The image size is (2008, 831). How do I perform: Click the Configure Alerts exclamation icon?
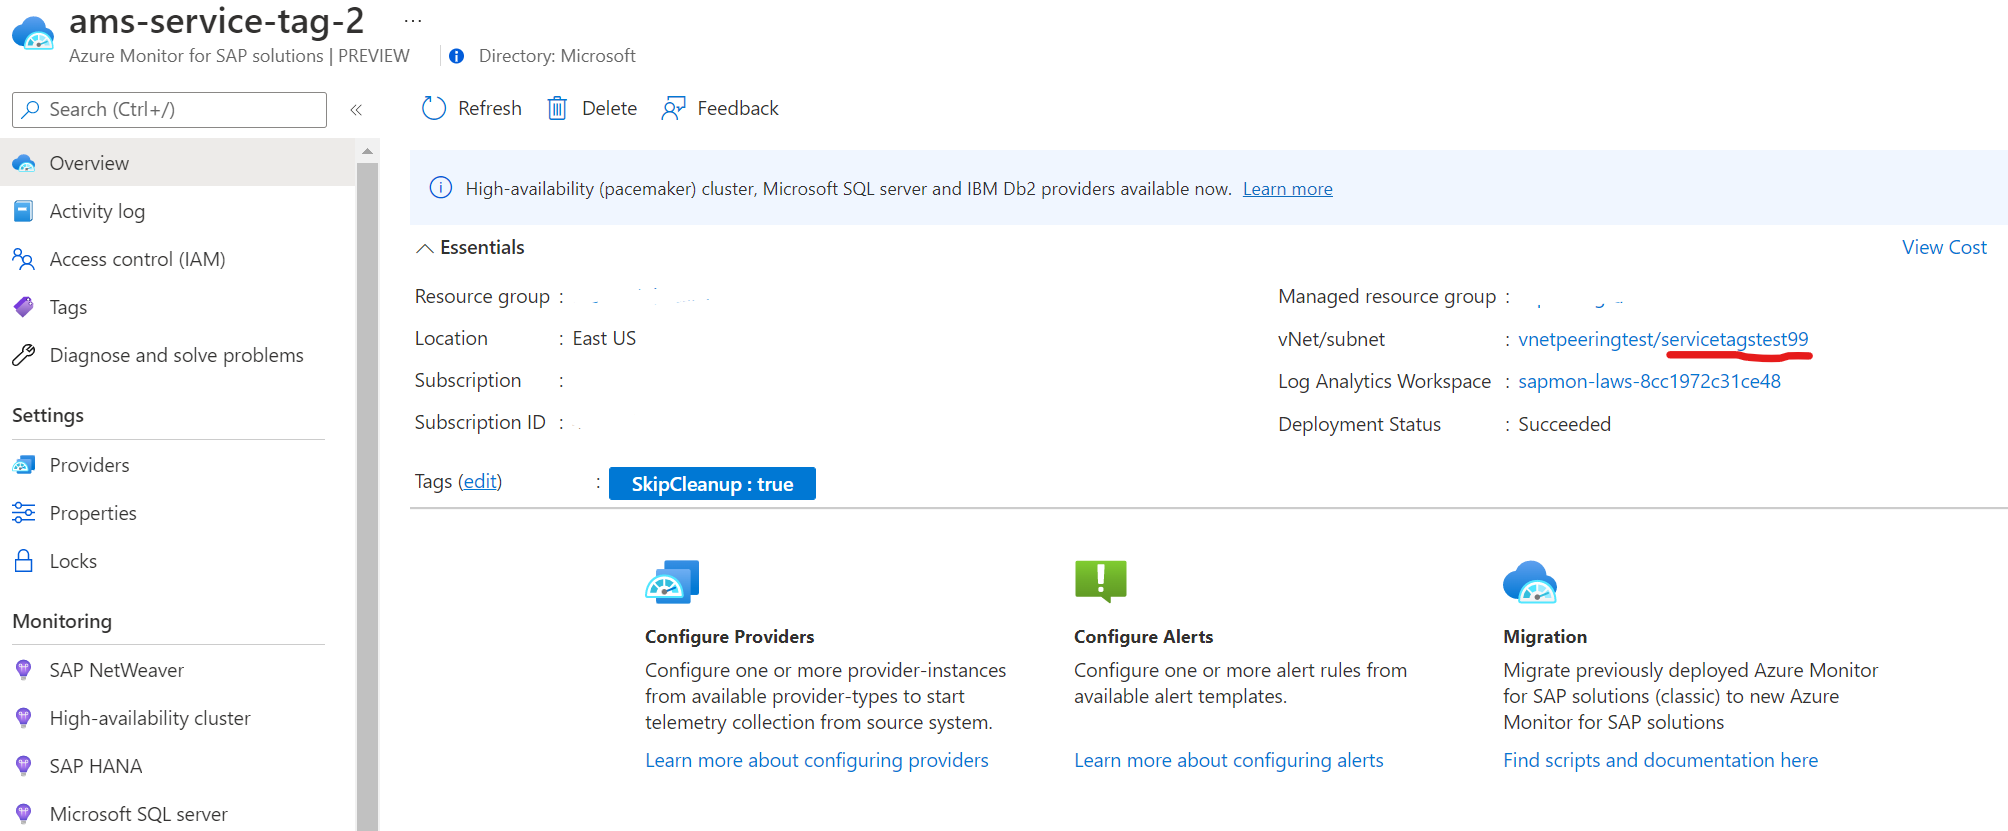point(1100,581)
